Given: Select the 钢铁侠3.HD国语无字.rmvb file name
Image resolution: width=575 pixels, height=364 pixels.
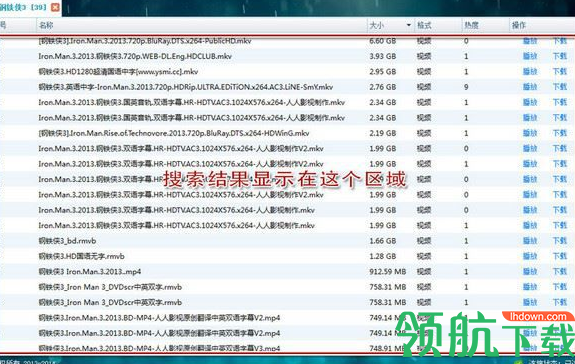Looking at the screenshot, I should pyautogui.click(x=81, y=256).
